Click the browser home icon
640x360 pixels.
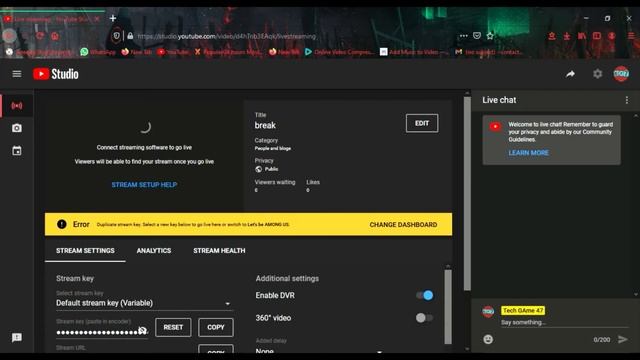(55, 36)
